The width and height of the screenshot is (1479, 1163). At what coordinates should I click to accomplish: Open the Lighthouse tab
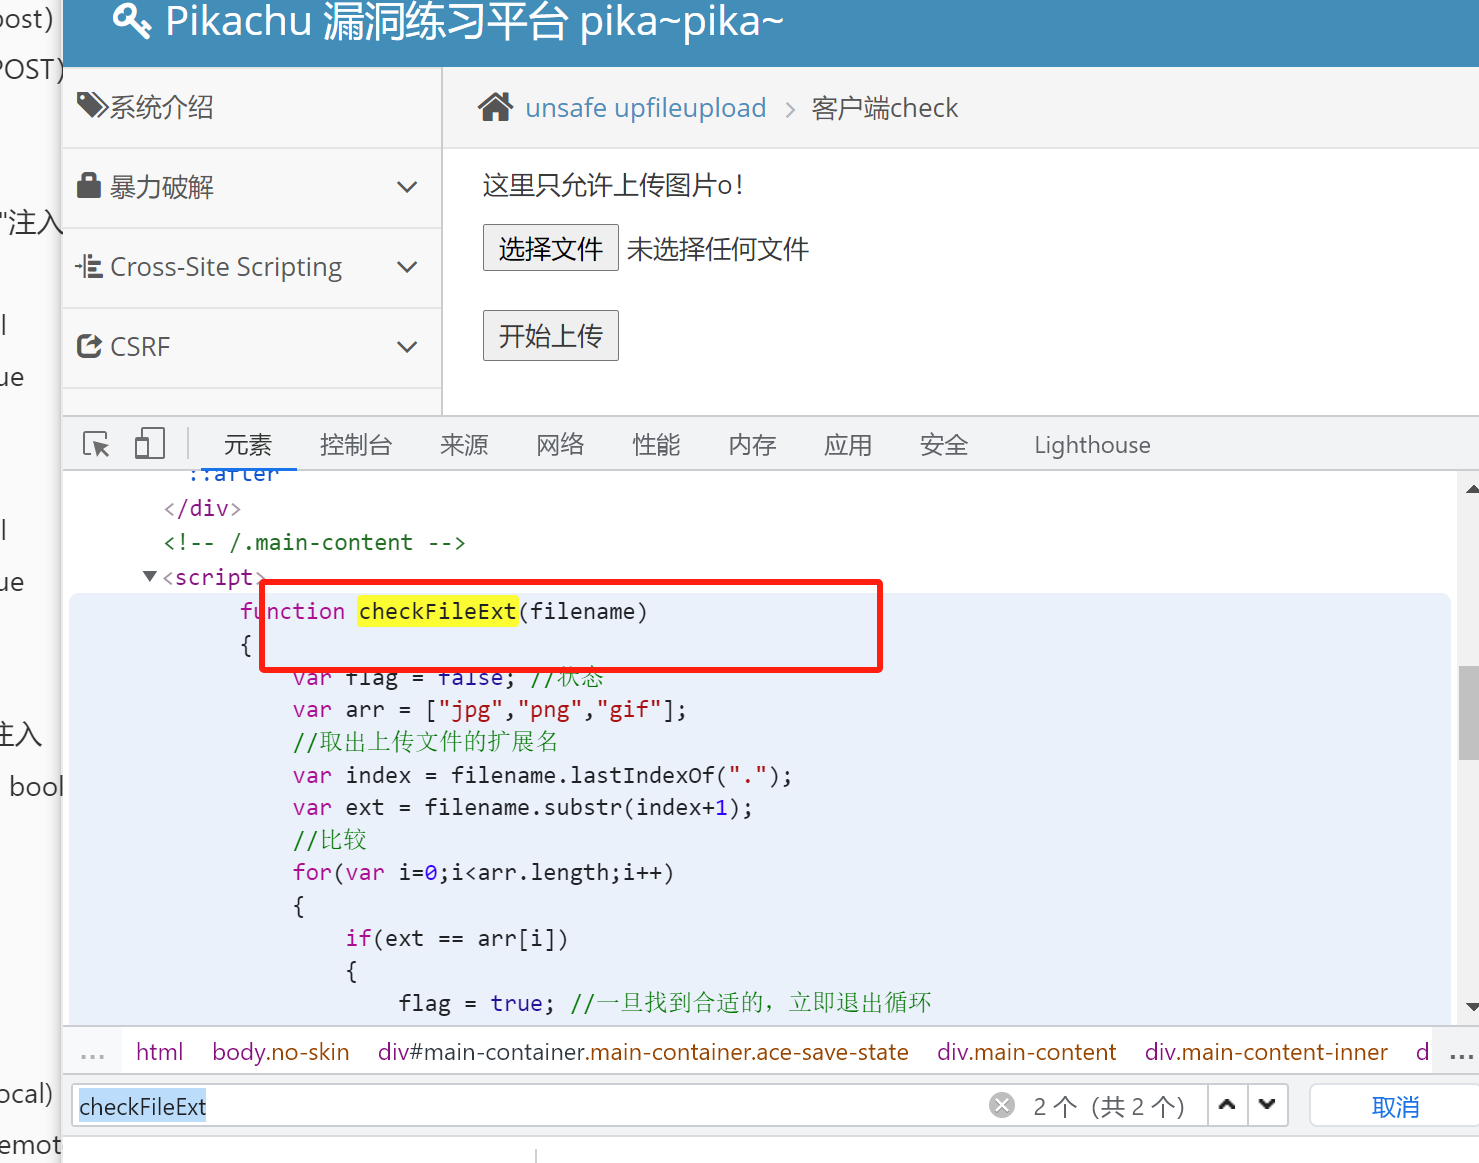point(1091,445)
